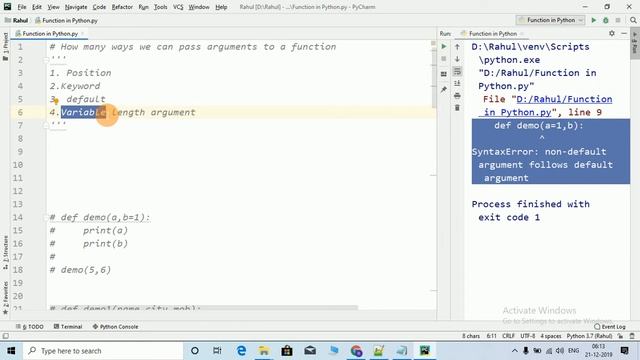This screenshot has width=640, height=360.
Task: Open the Tools menu
Action: click(x=160, y=7)
